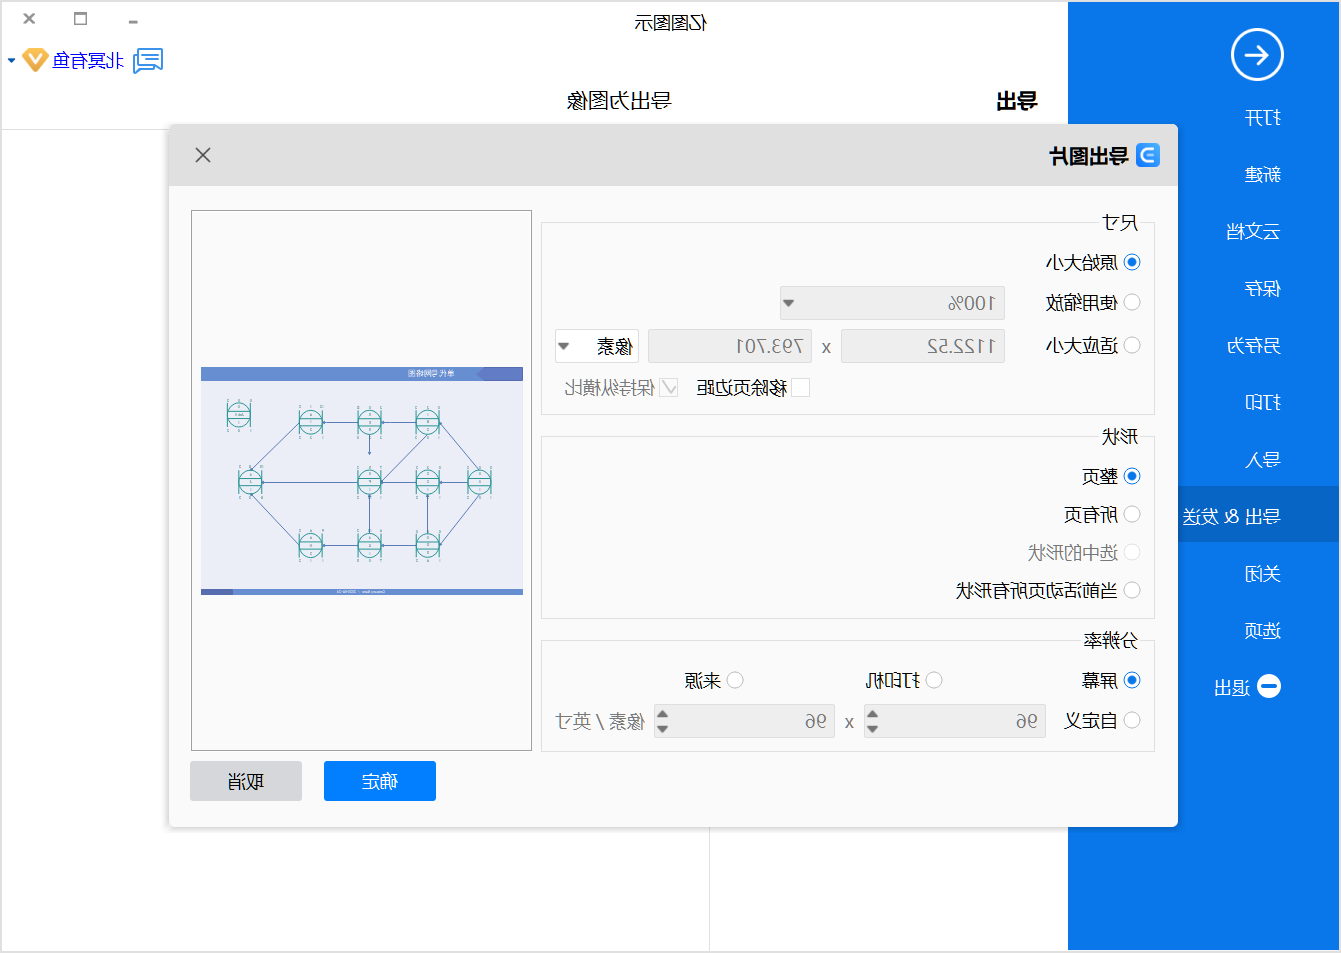1341x953 pixels.
Task: Click the diagram preview thumbnail
Action: [362, 481]
